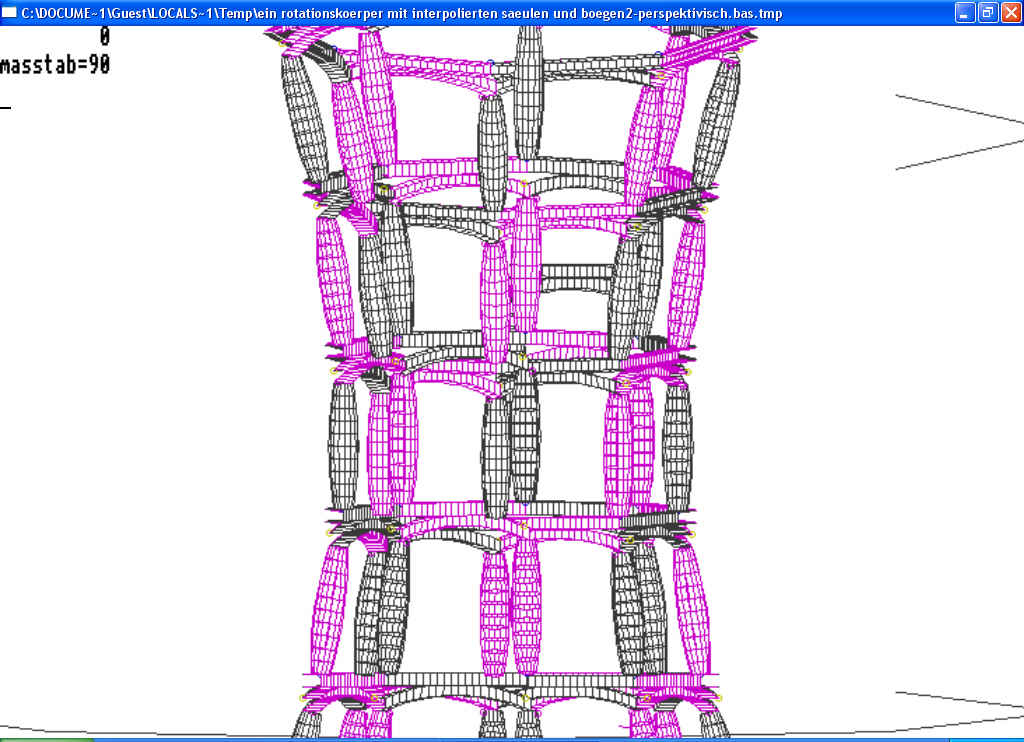Click the "0" value above masstab
This screenshot has width=1024, height=742.
(104, 37)
